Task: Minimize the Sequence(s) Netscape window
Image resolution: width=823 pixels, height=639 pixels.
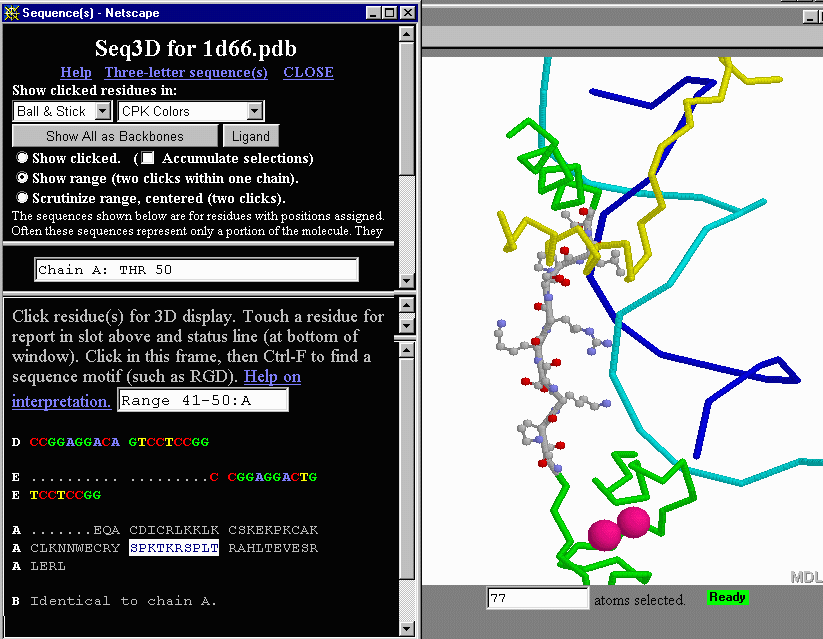Action: 373,13
